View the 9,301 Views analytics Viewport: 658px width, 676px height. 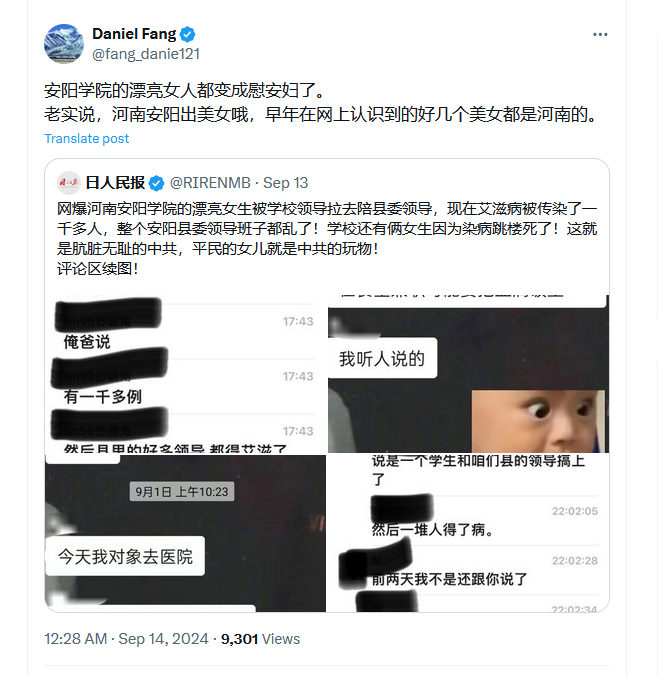pos(260,638)
